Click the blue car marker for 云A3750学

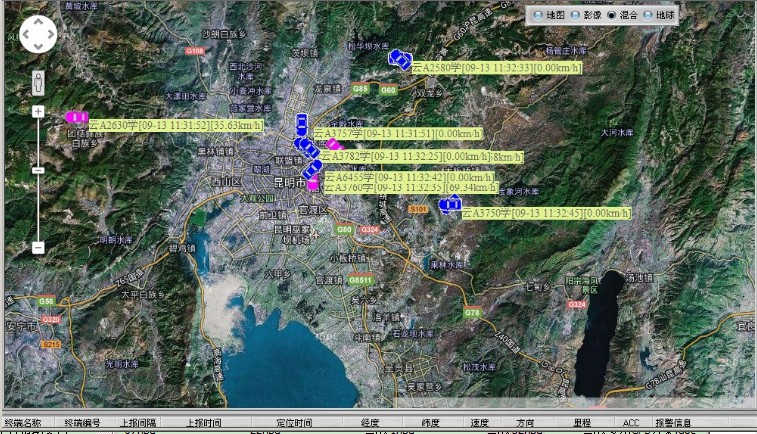click(x=449, y=205)
